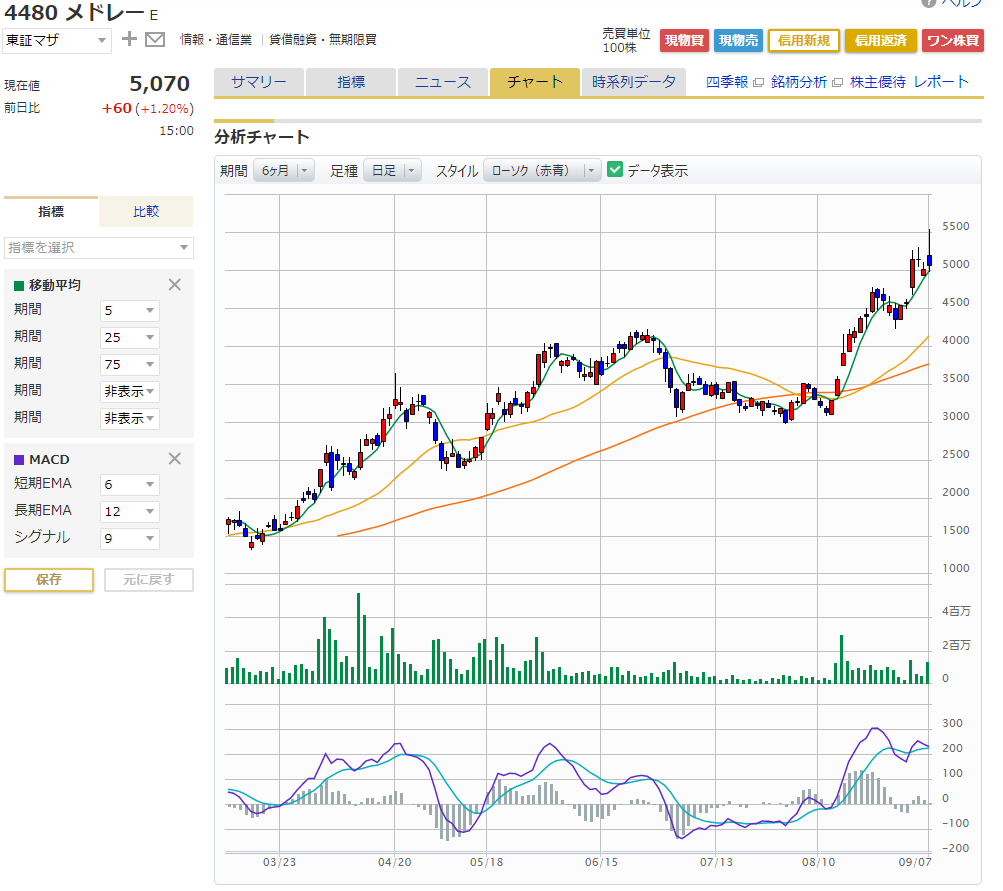The height and width of the screenshot is (891, 1003).
Task: Select the チャート tab
Action: point(535,83)
